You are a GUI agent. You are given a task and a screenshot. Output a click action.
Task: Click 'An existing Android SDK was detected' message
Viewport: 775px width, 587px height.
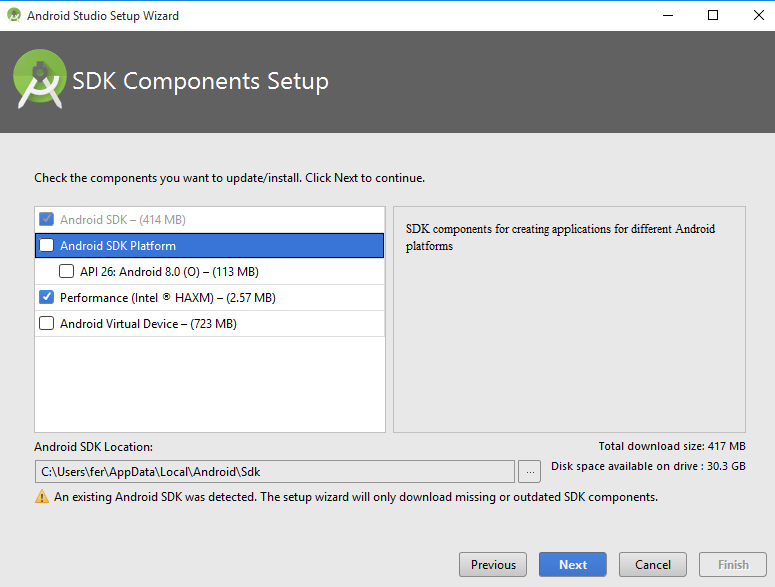tap(355, 497)
